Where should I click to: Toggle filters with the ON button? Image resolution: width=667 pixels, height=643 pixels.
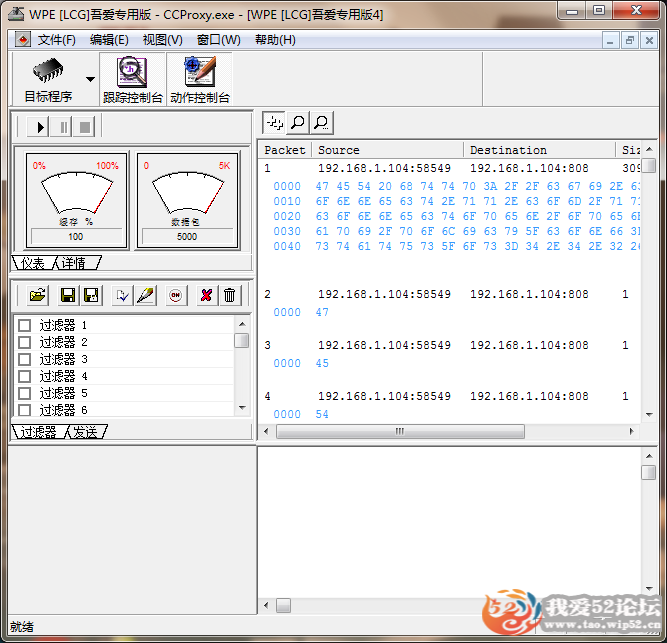click(x=176, y=295)
